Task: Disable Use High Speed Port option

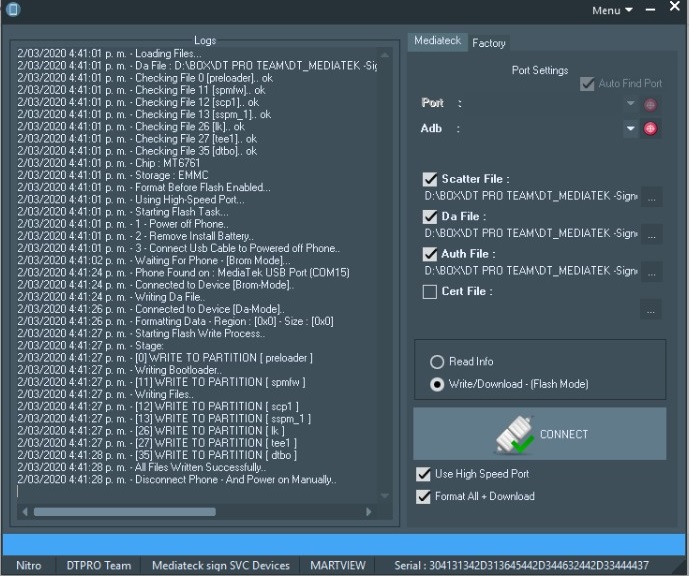Action: (x=423, y=474)
